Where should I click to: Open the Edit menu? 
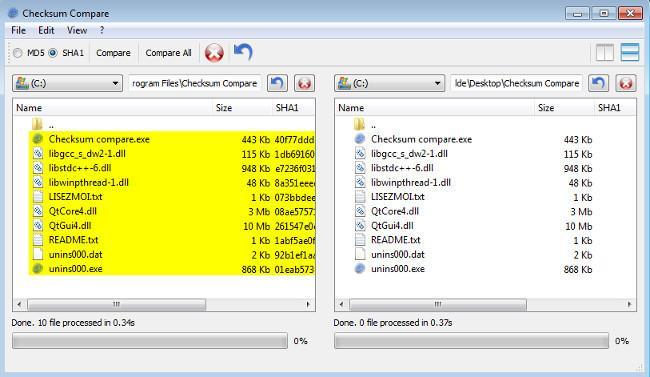point(46,30)
